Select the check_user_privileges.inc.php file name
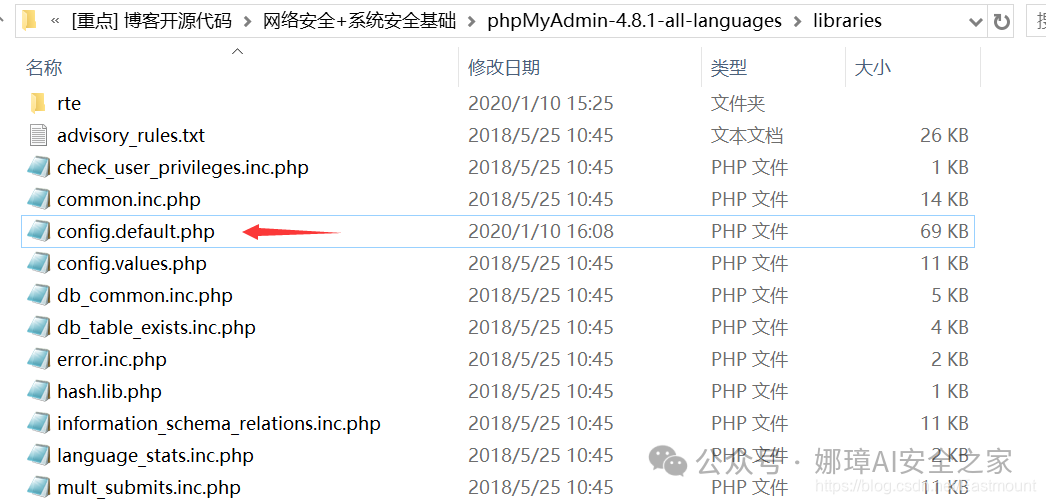This screenshot has height=504, width=1046. [183, 167]
